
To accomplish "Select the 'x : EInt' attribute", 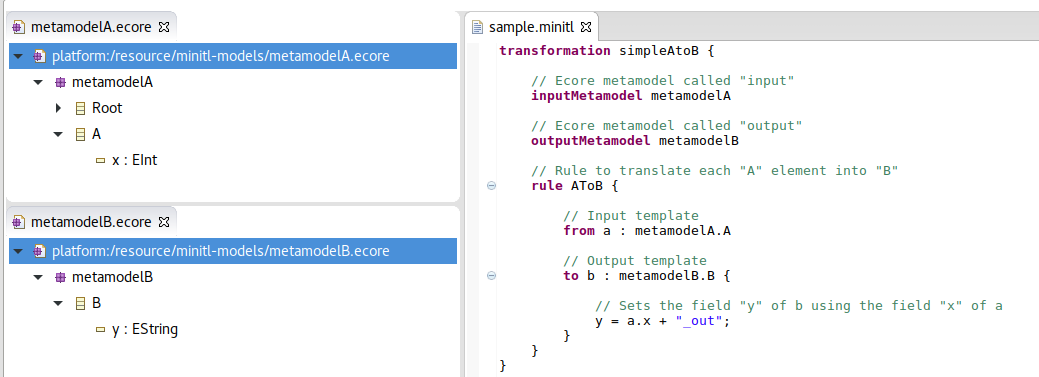I will 135,160.
